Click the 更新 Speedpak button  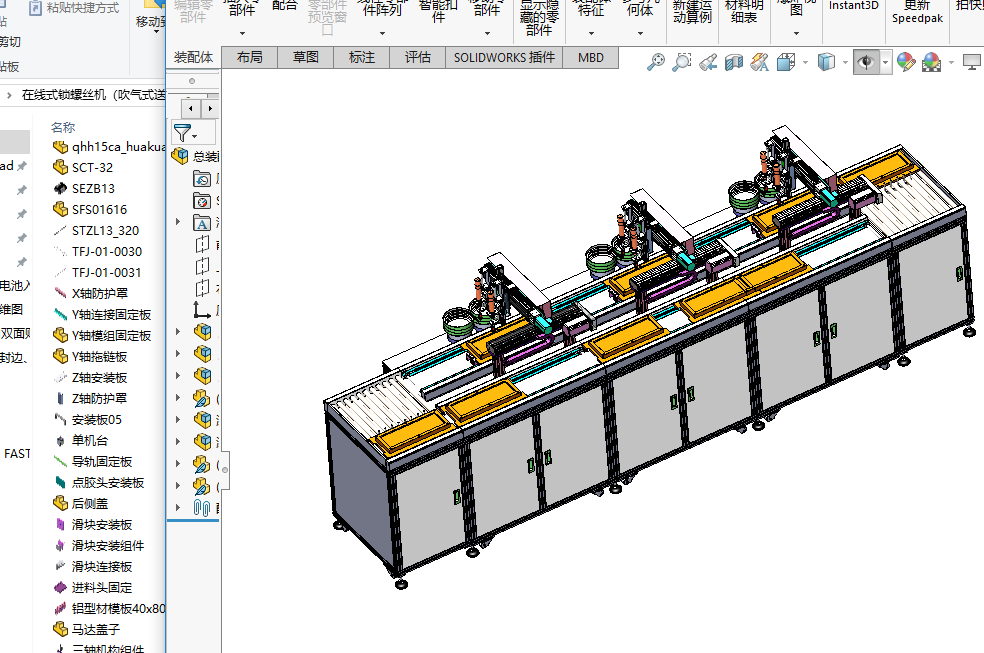coord(915,12)
